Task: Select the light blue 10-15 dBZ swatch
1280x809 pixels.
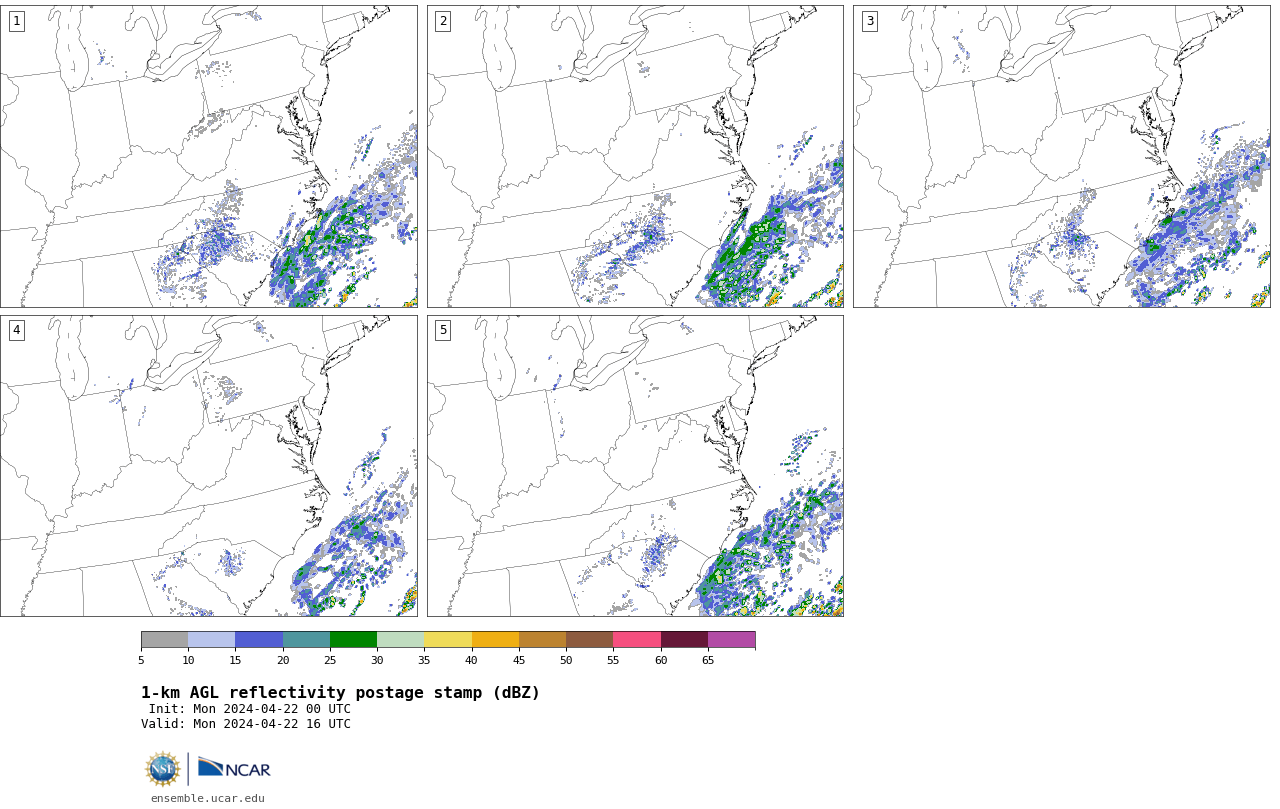Action: tap(211, 640)
